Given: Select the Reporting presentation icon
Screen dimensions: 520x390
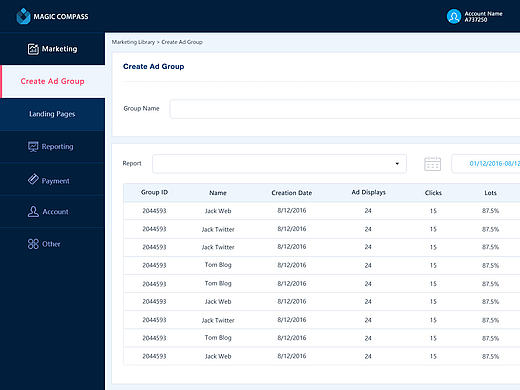Looking at the screenshot, I should 33,146.
